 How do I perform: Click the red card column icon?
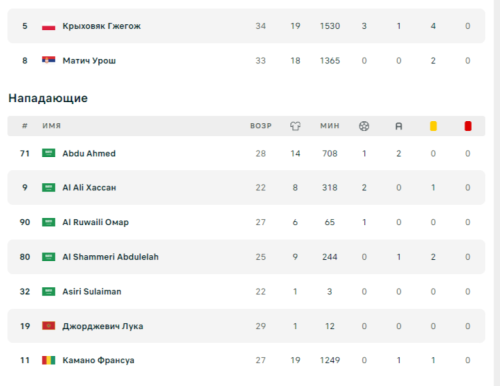coord(468,126)
